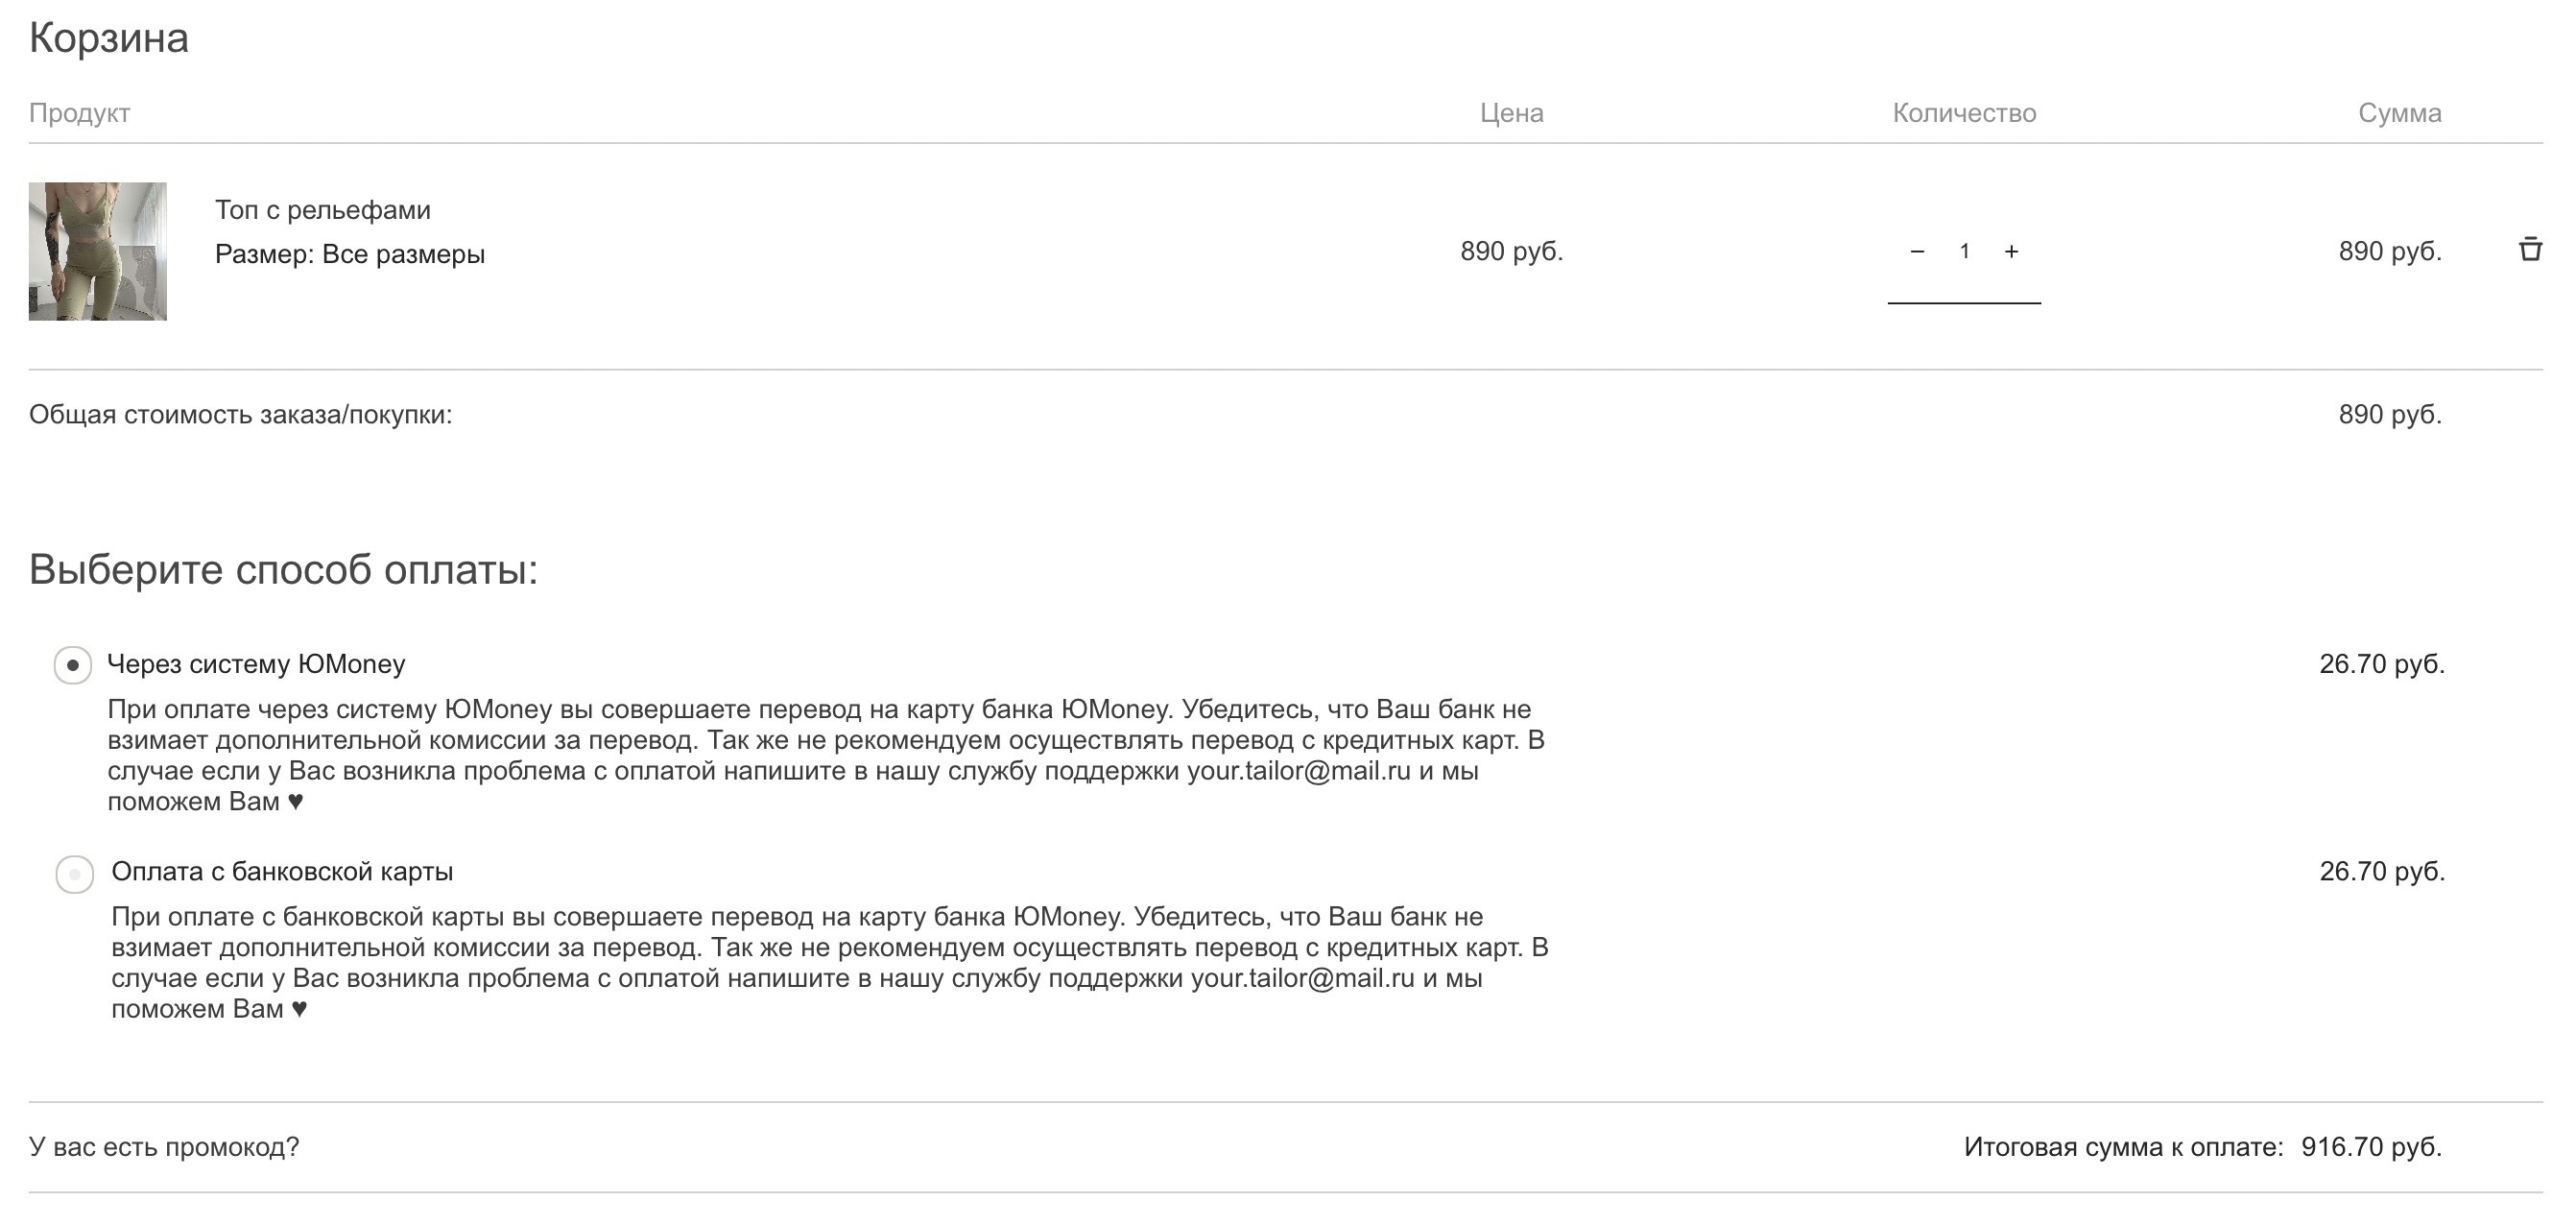The height and width of the screenshot is (1225, 2576).
Task: Click the ЮMoney payment description text
Action: 826,755
